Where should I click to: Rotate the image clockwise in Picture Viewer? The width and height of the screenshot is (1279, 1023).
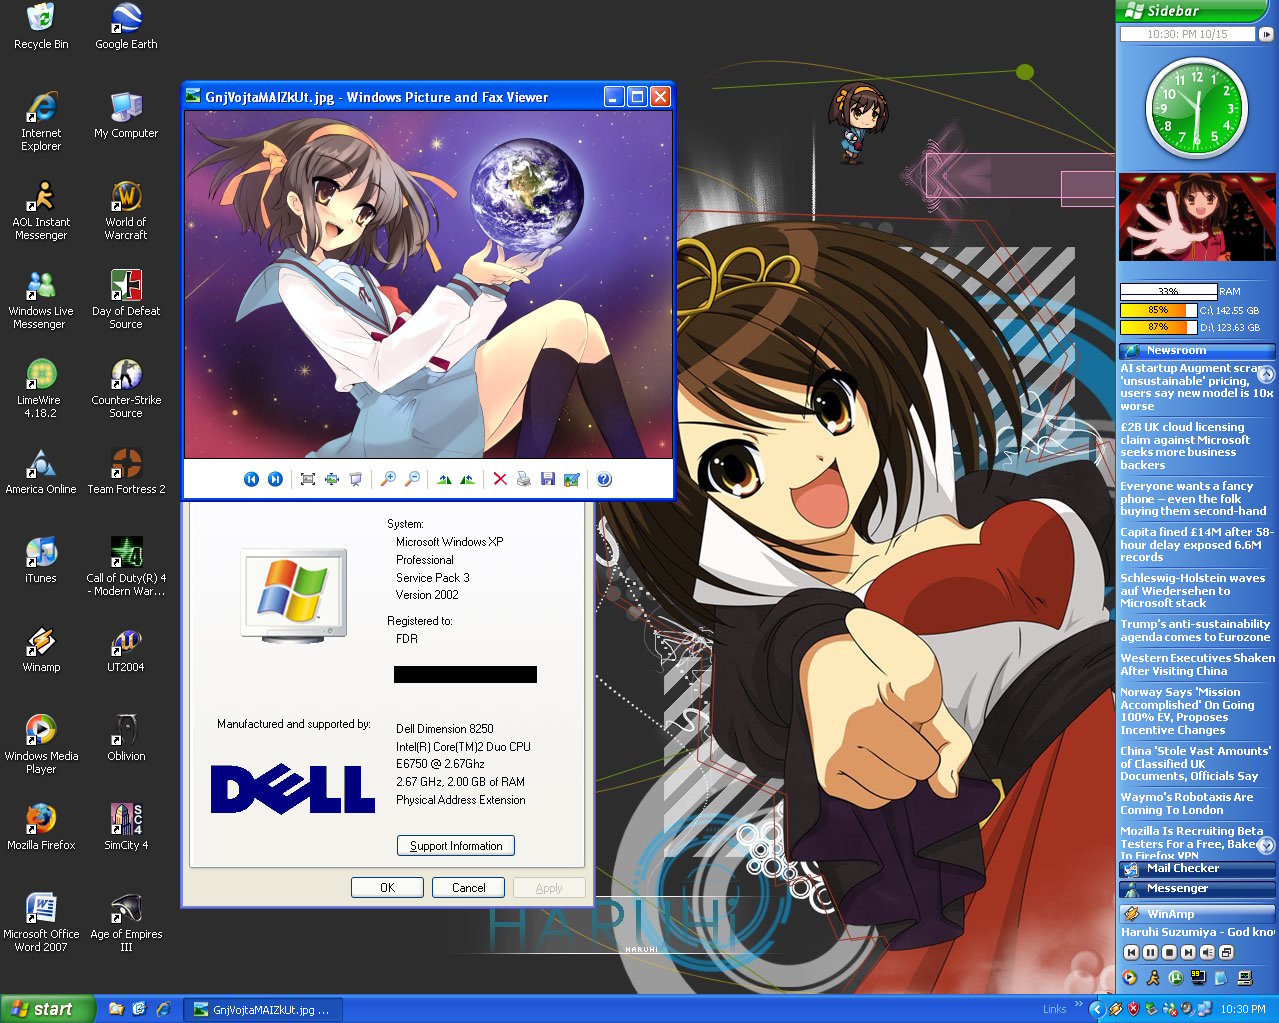point(444,479)
